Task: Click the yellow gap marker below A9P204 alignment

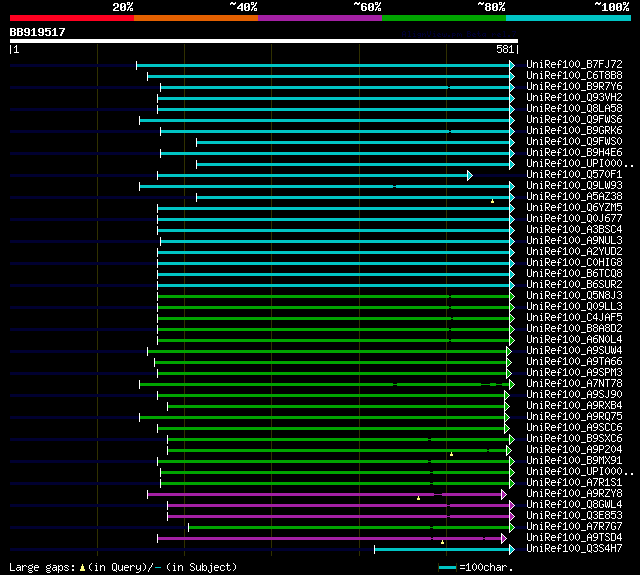Action: (451, 454)
